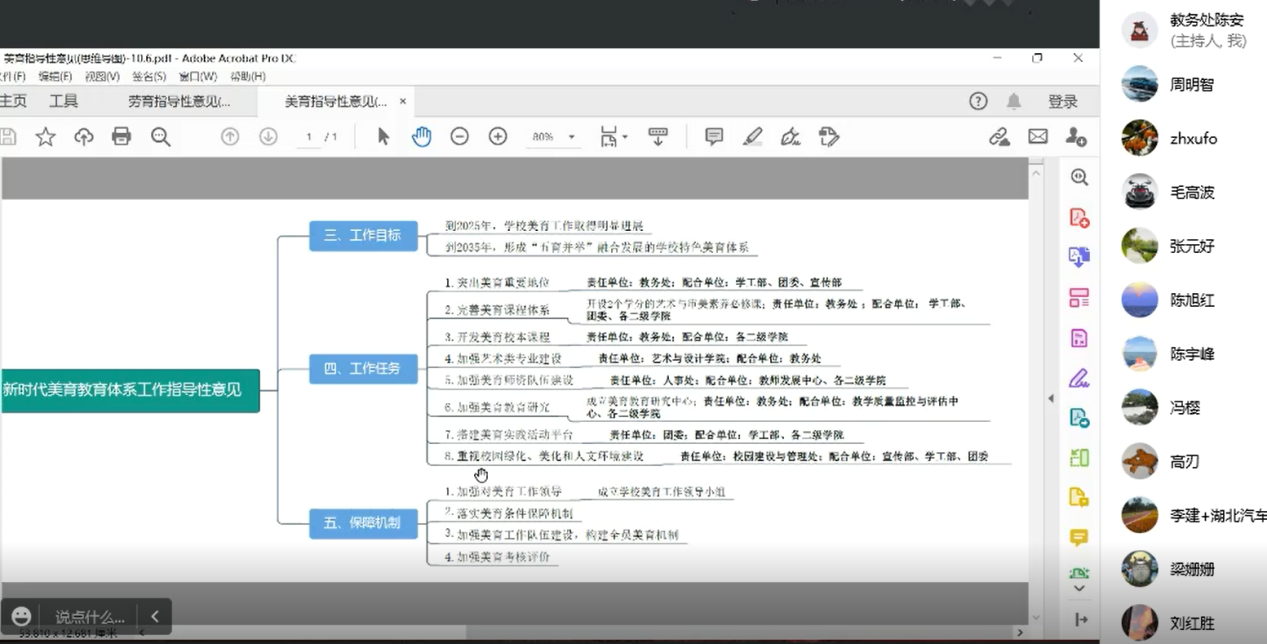Add the document to starred files
Screen dimensions: 1267x644
45,137
